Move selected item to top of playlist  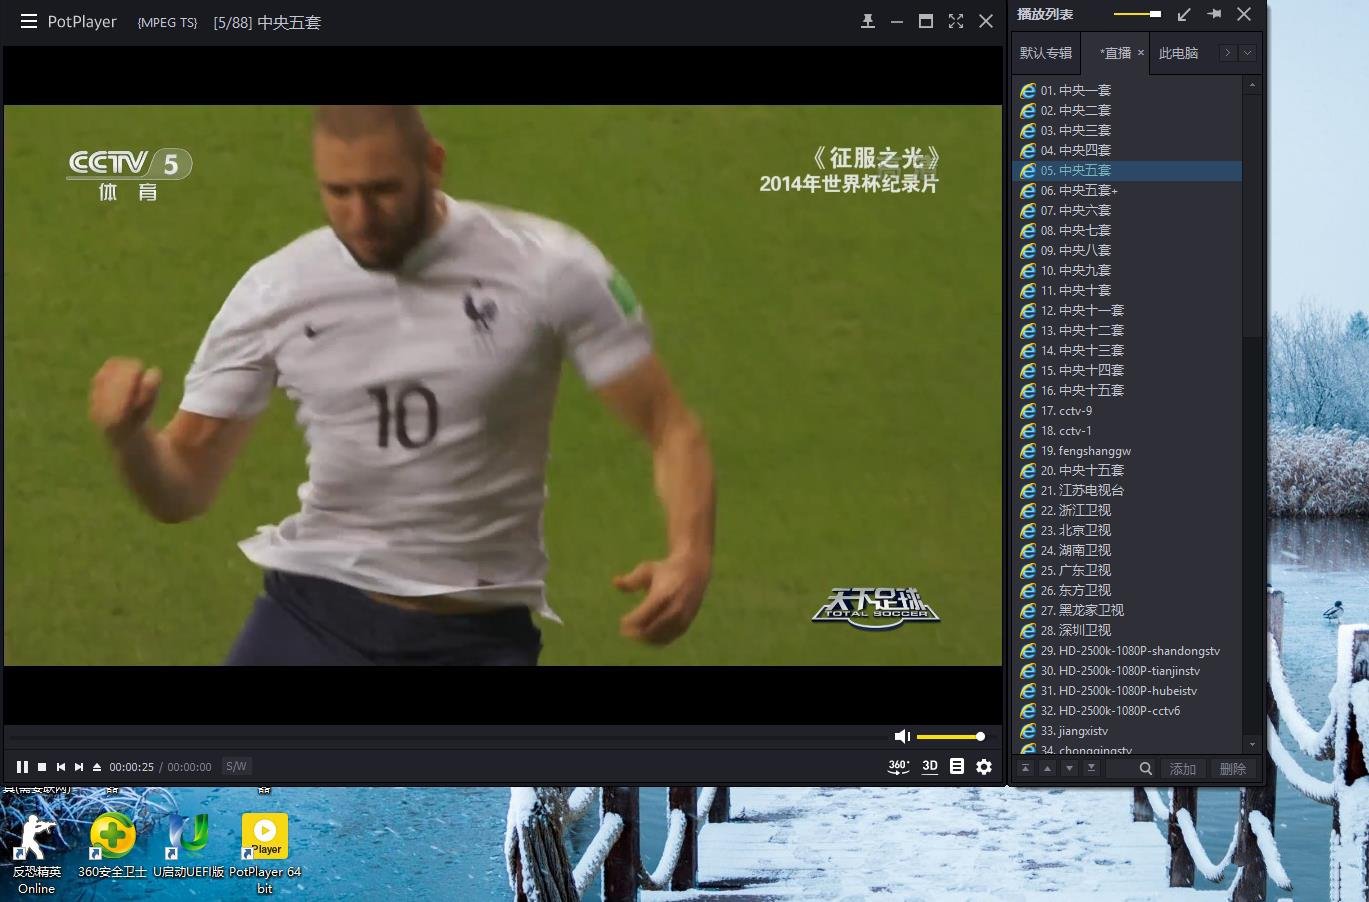coord(1025,768)
